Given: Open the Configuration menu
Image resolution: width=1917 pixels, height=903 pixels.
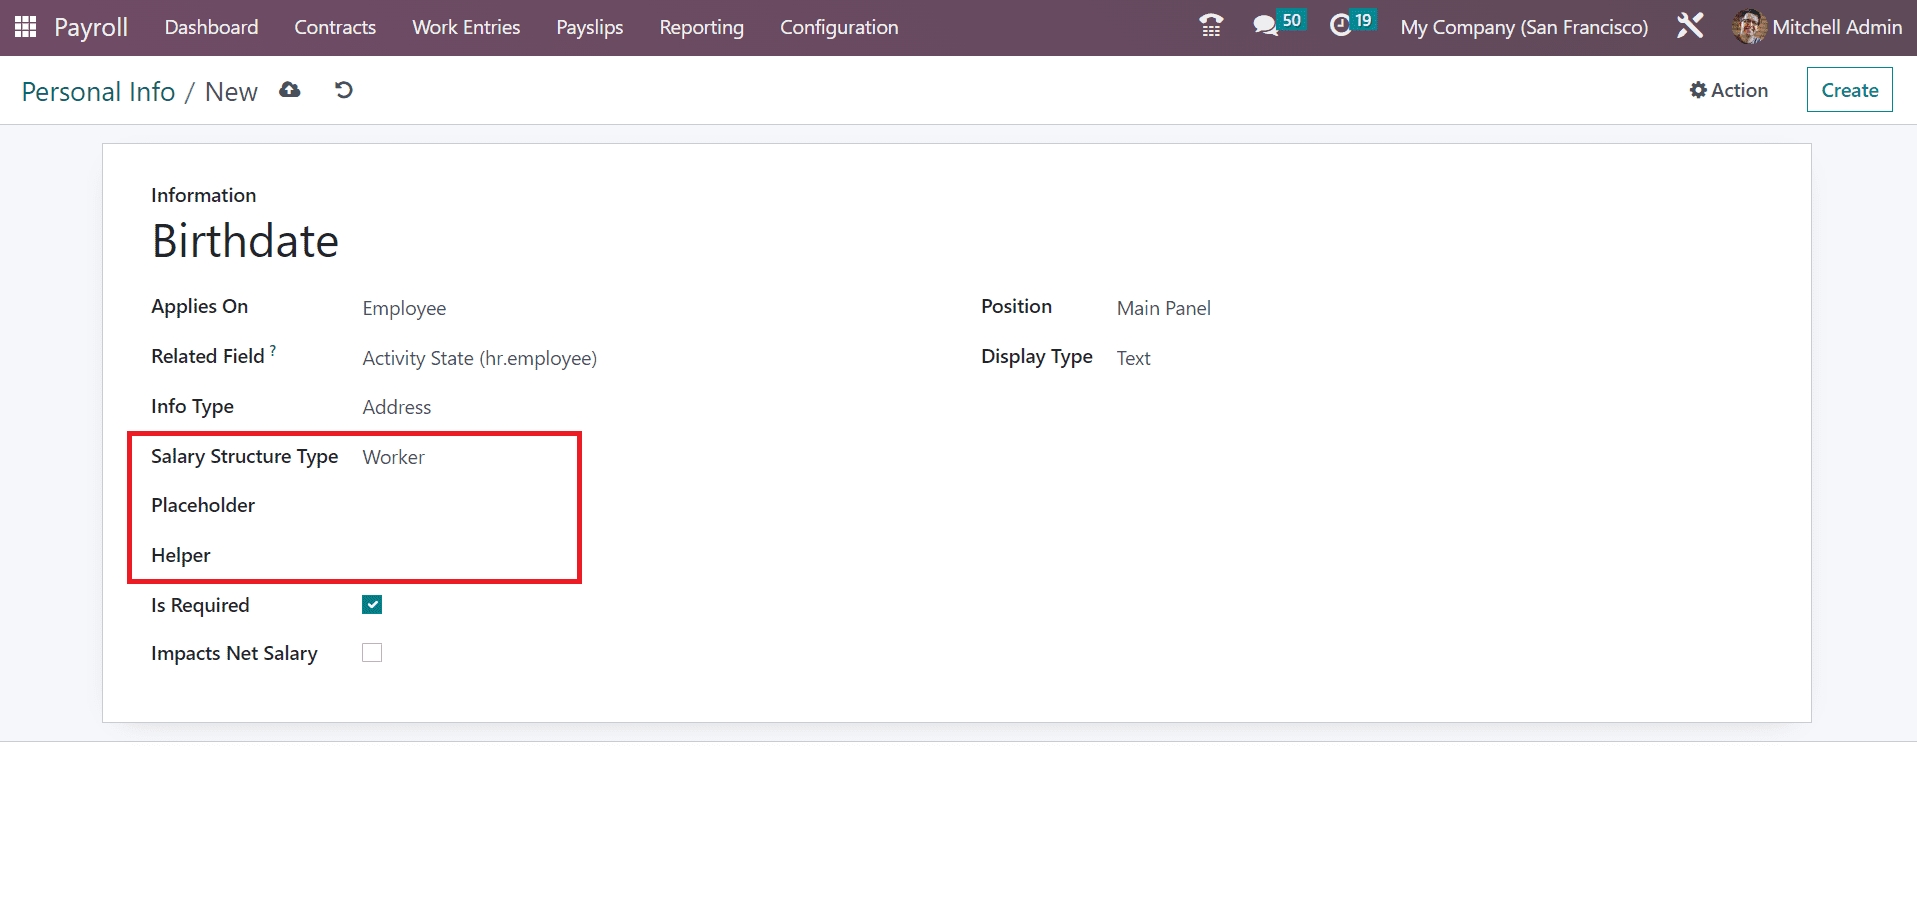Looking at the screenshot, I should point(838,27).
